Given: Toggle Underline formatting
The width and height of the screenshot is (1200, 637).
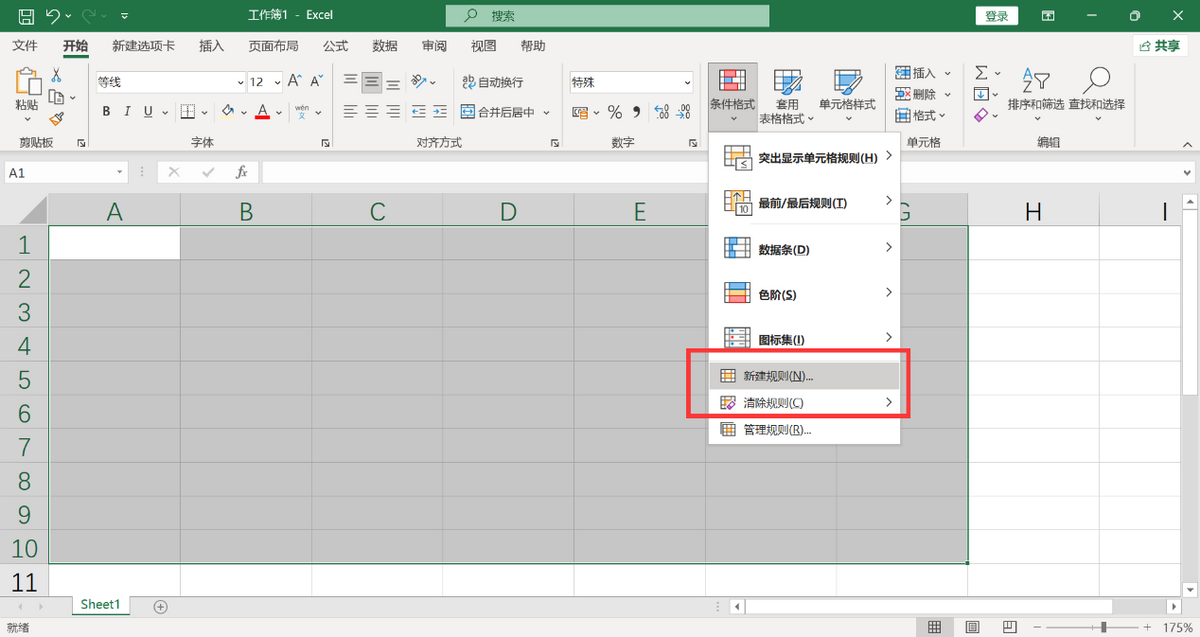Looking at the screenshot, I should [149, 112].
